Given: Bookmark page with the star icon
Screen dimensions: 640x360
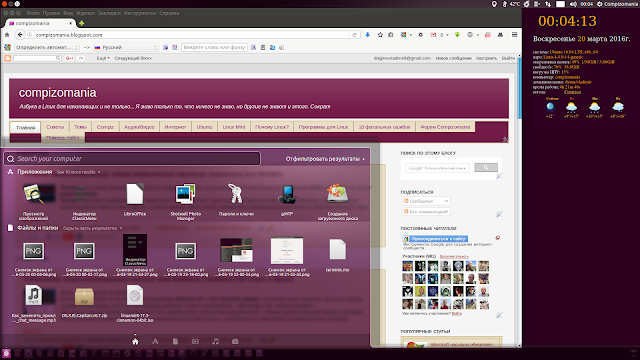Looking at the screenshot, I should 380,35.
